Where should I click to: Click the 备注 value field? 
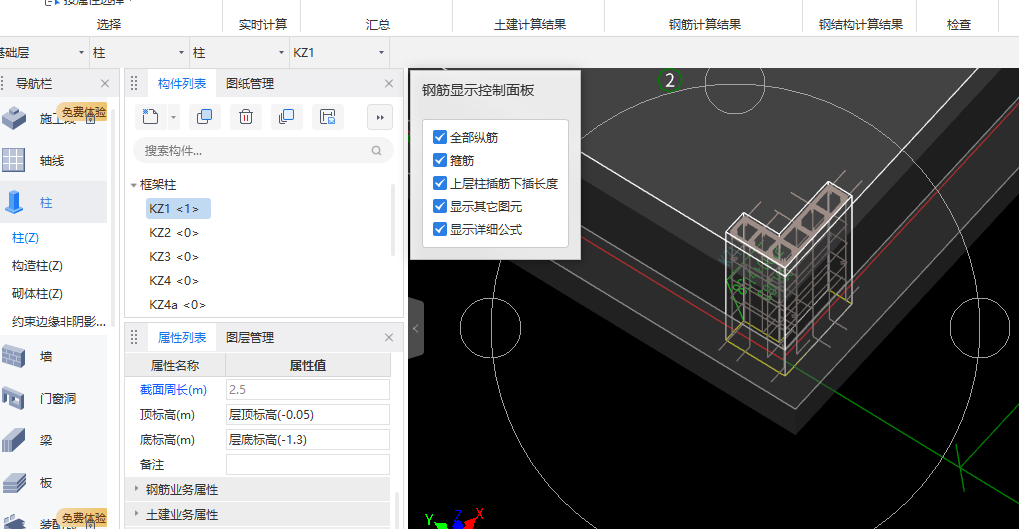[308, 465]
